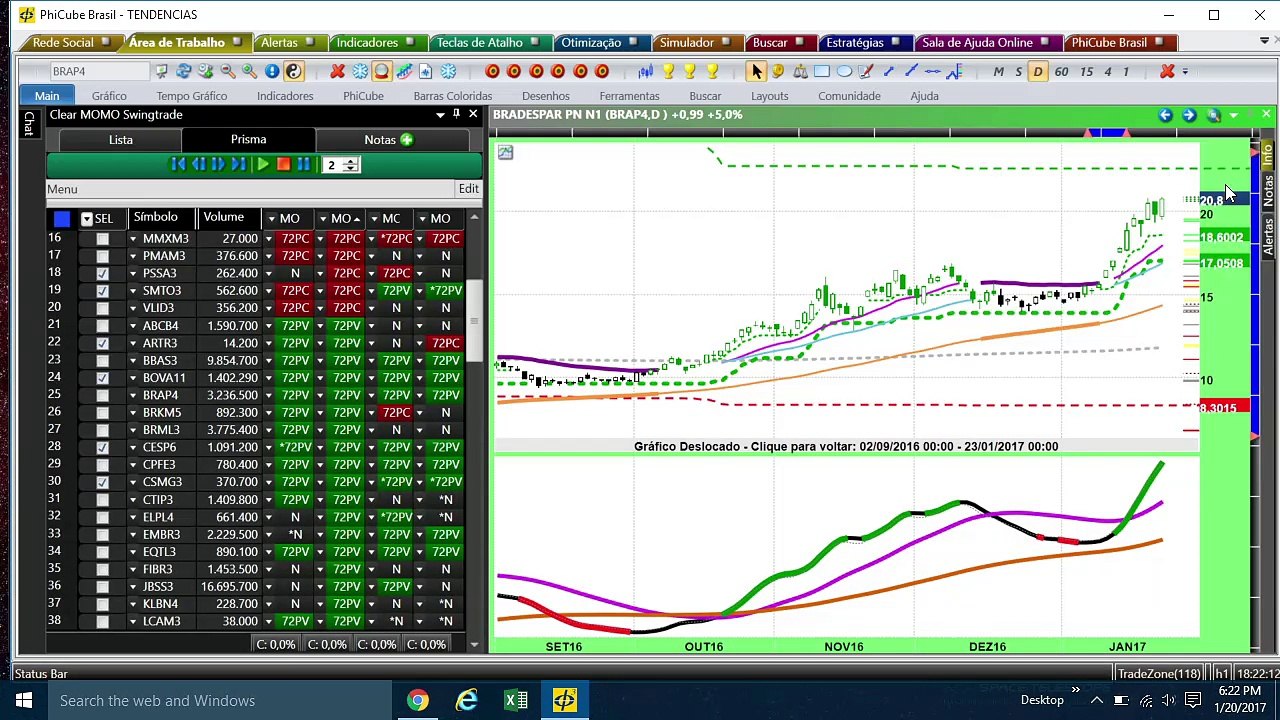The height and width of the screenshot is (720, 1280).
Task: Click the red X delete icon near snowflake
Action: (x=338, y=71)
